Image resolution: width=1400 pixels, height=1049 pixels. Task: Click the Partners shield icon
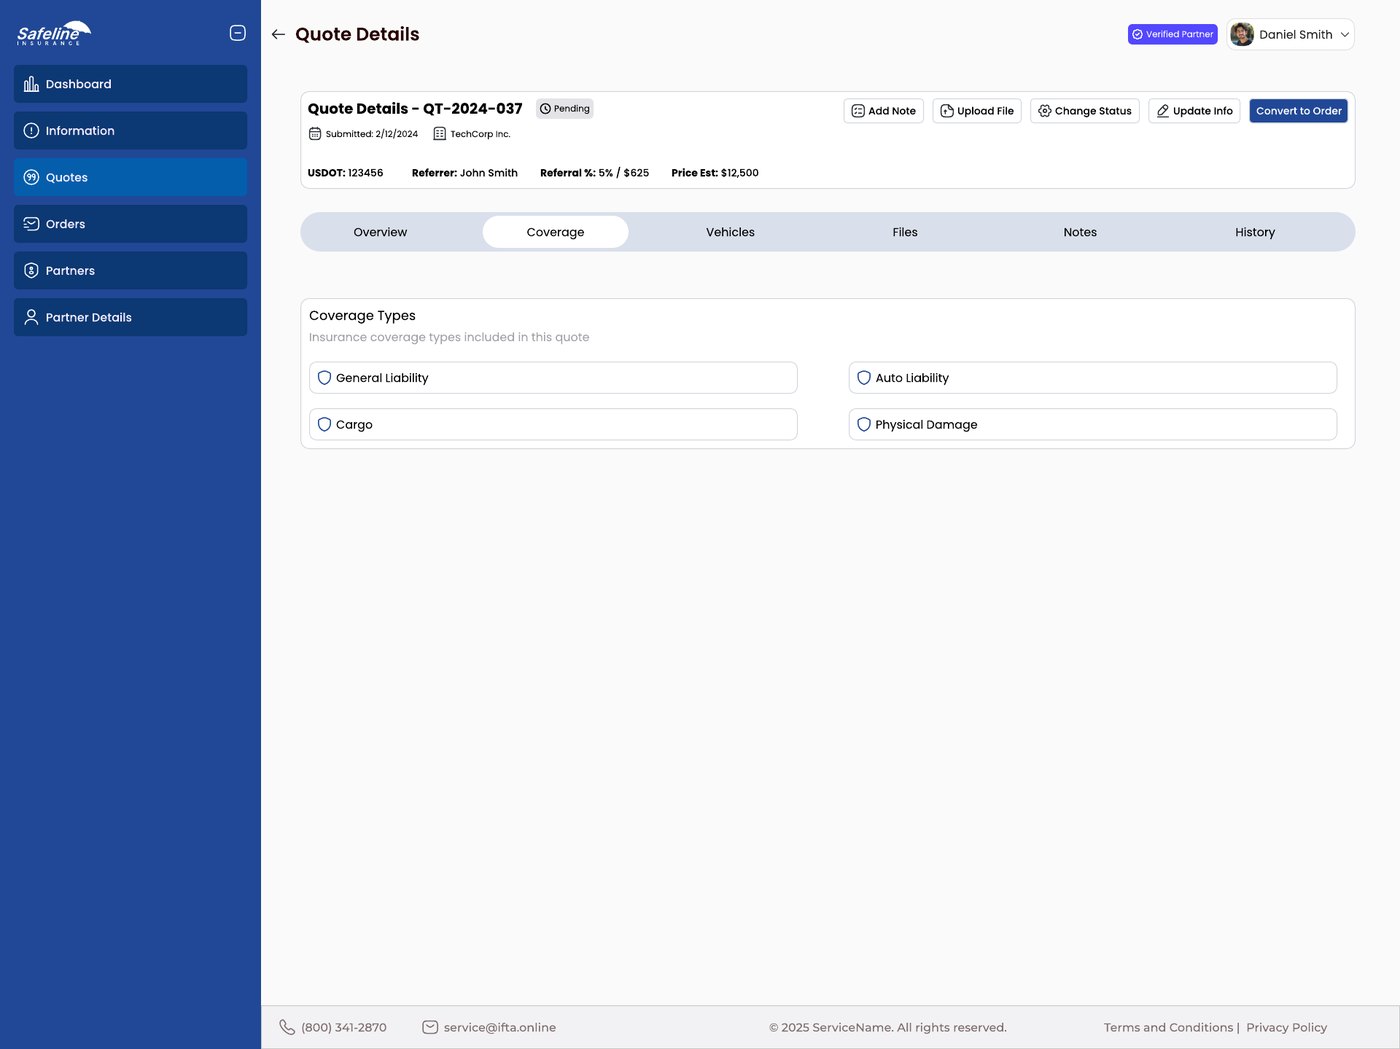pyautogui.click(x=31, y=271)
